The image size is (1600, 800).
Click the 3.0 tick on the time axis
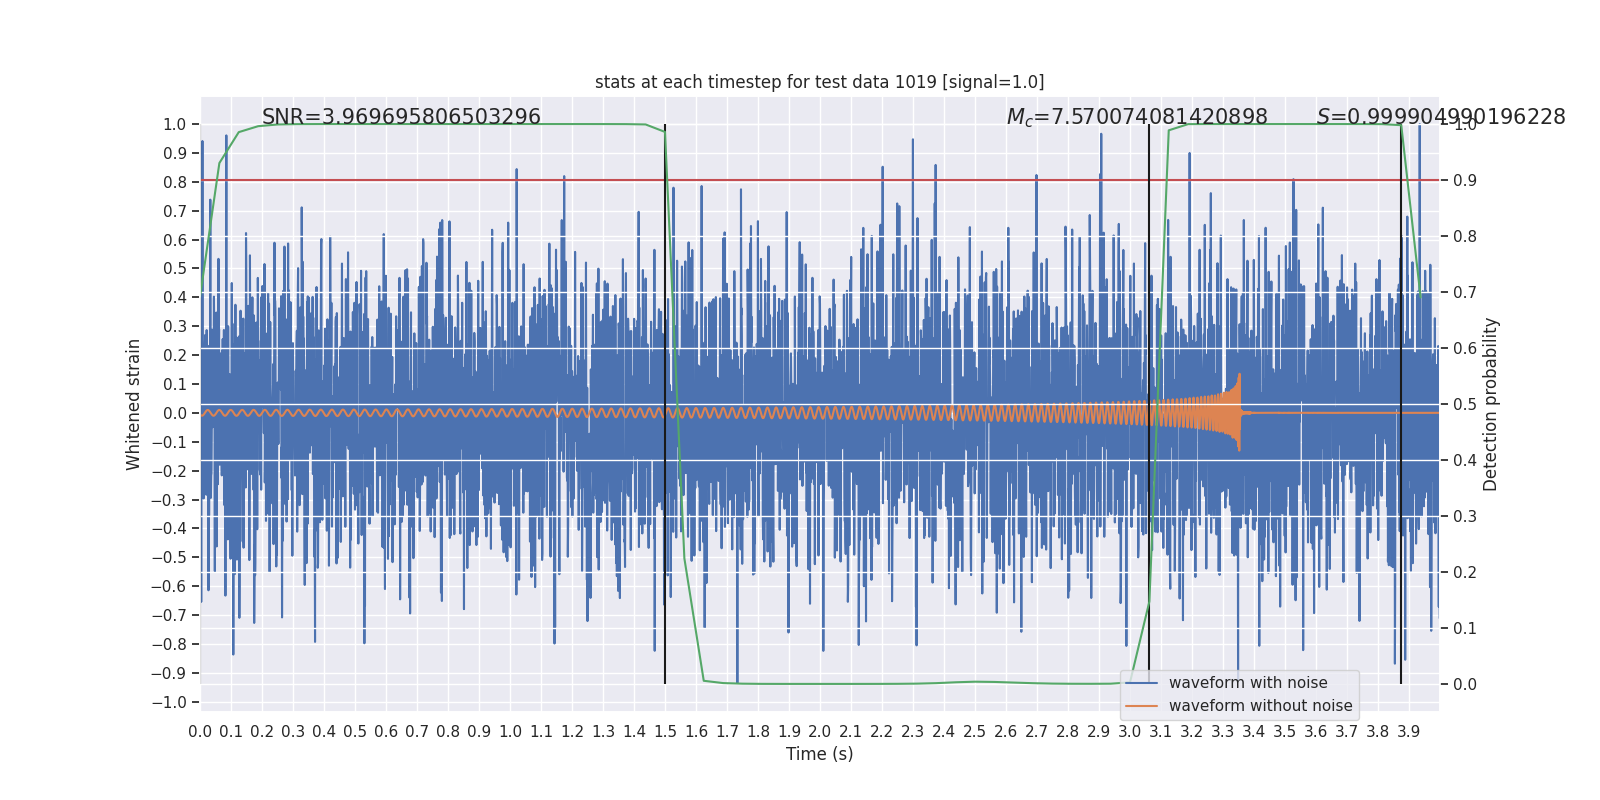(x=1130, y=732)
